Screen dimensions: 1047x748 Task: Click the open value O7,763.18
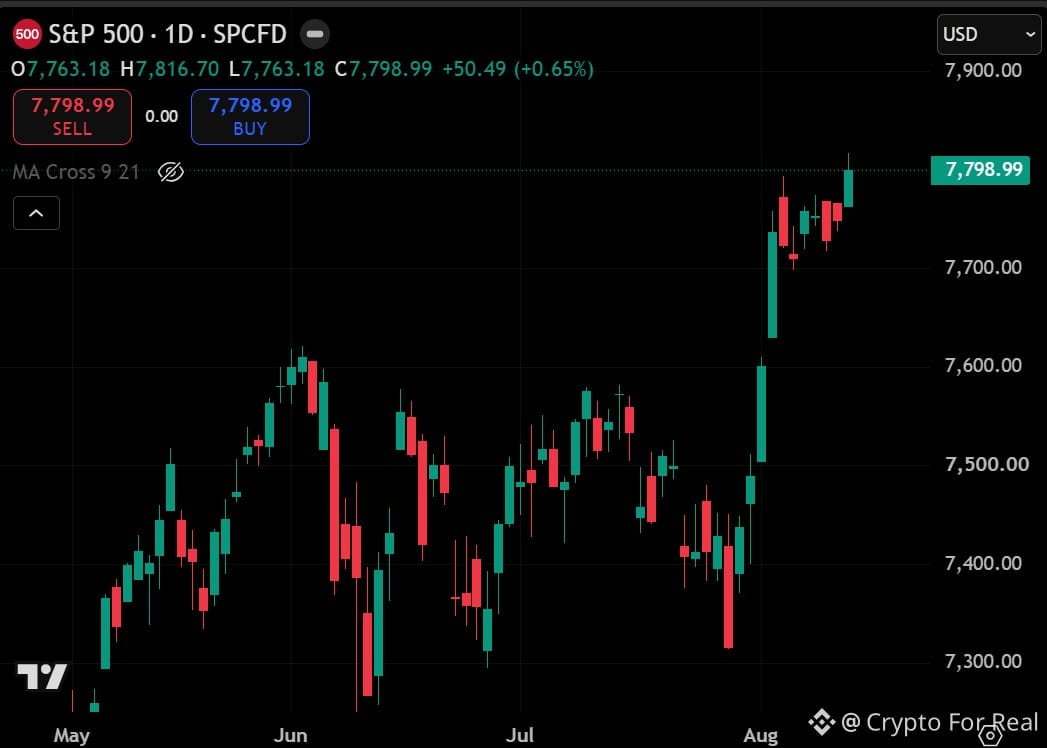point(61,69)
